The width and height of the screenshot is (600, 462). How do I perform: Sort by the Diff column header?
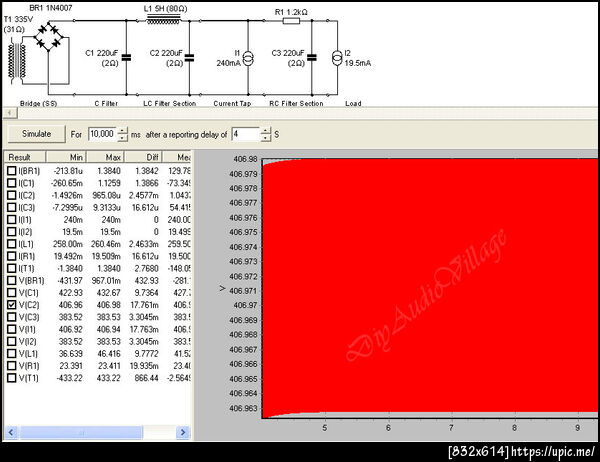pyautogui.click(x=143, y=157)
